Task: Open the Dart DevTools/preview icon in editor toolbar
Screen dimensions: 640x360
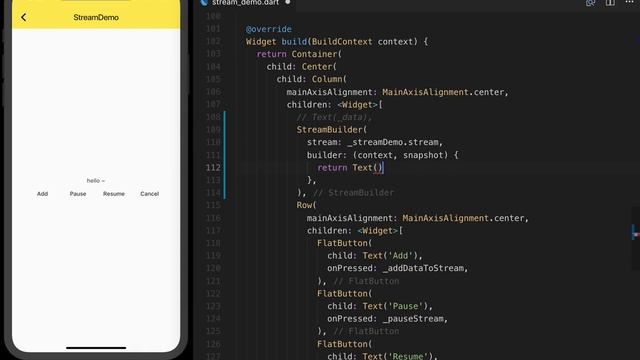Action: 590,2
